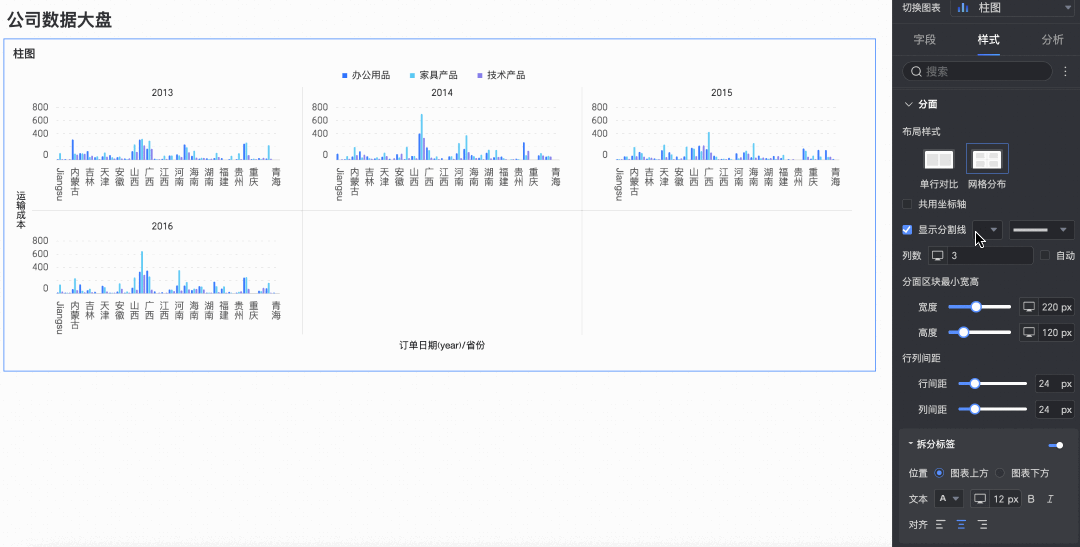Align split labels to the left

click(940, 525)
